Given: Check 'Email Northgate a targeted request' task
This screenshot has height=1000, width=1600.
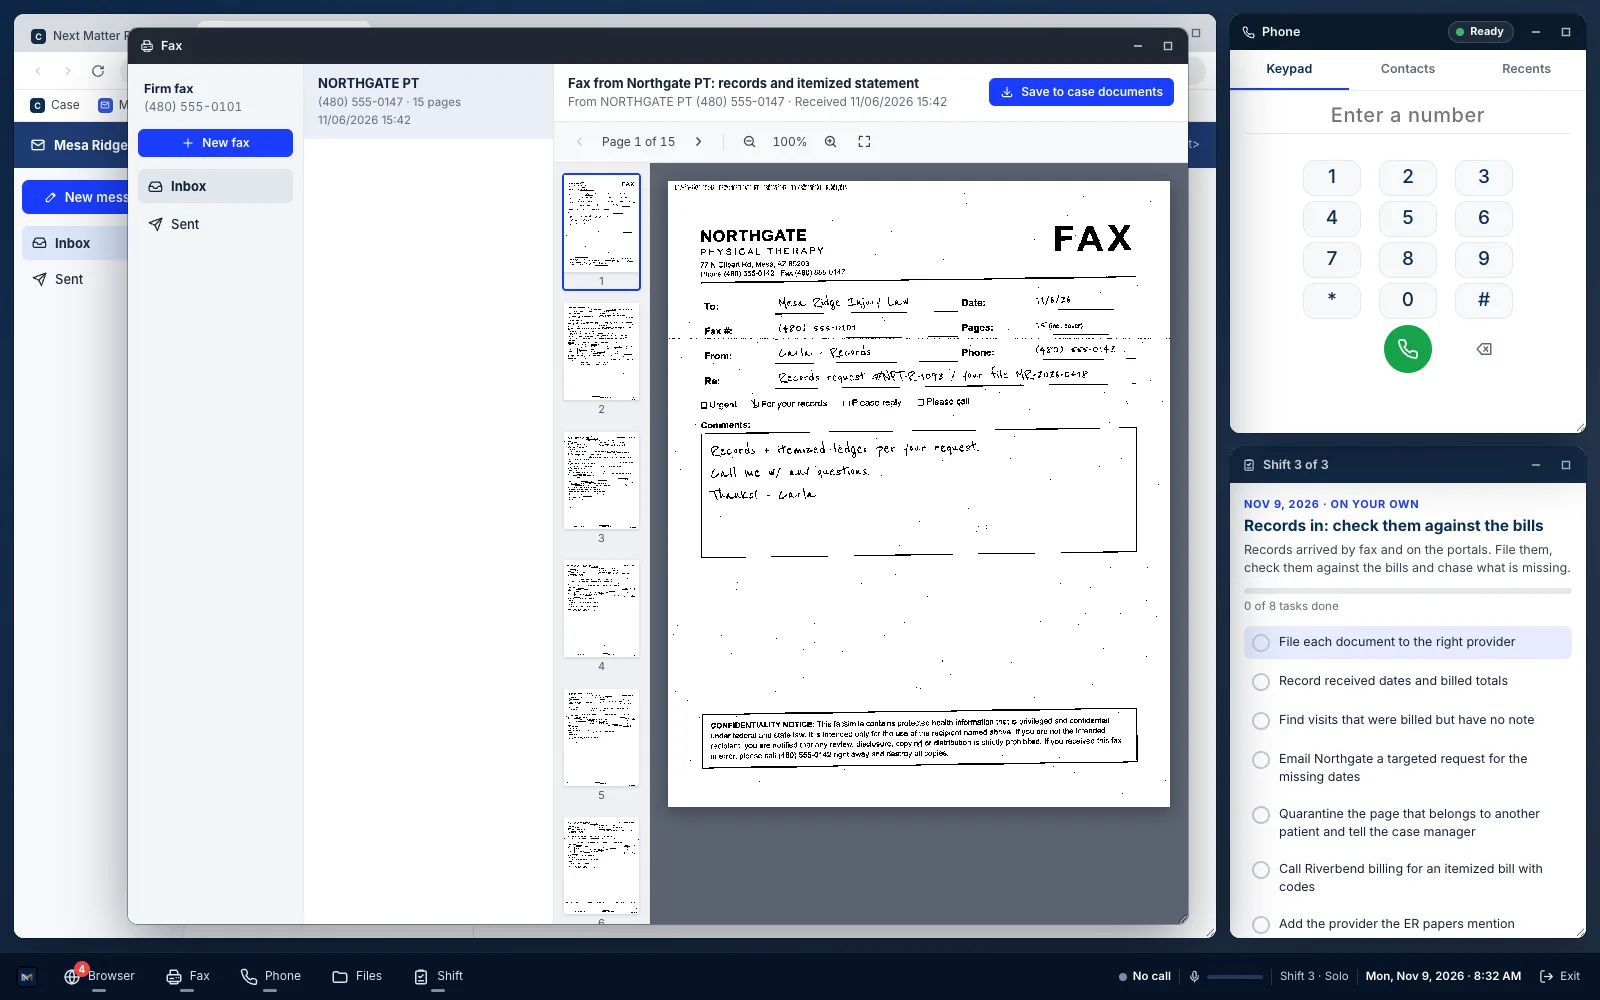Looking at the screenshot, I should coord(1261,760).
